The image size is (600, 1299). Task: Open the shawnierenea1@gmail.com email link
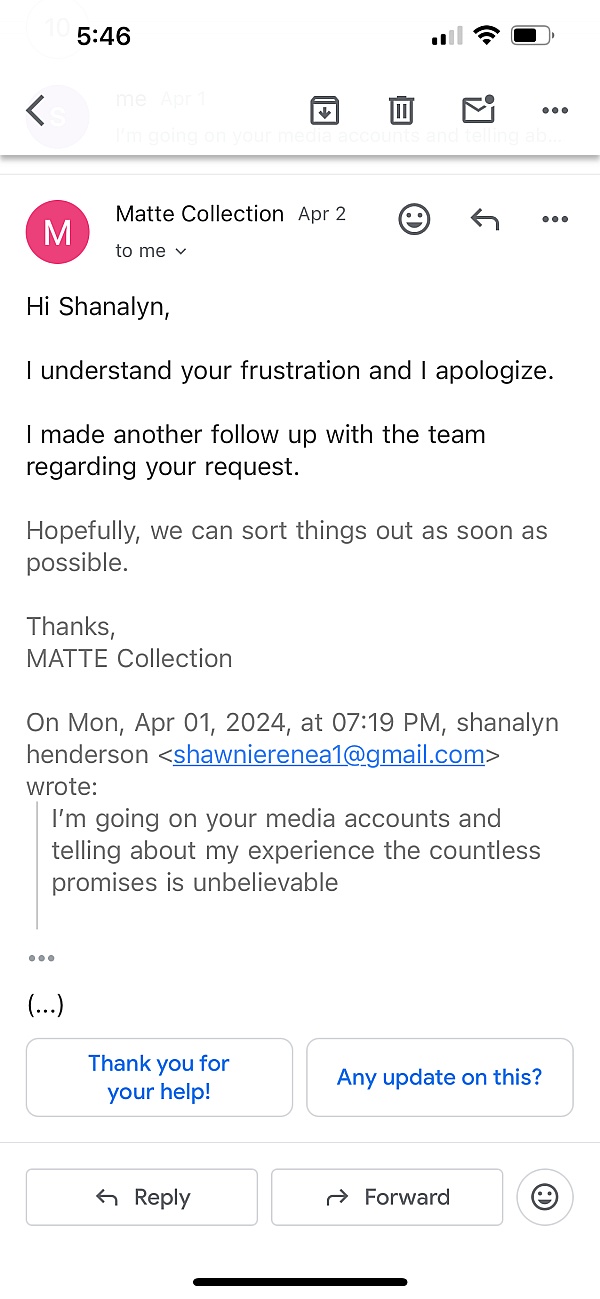point(329,755)
